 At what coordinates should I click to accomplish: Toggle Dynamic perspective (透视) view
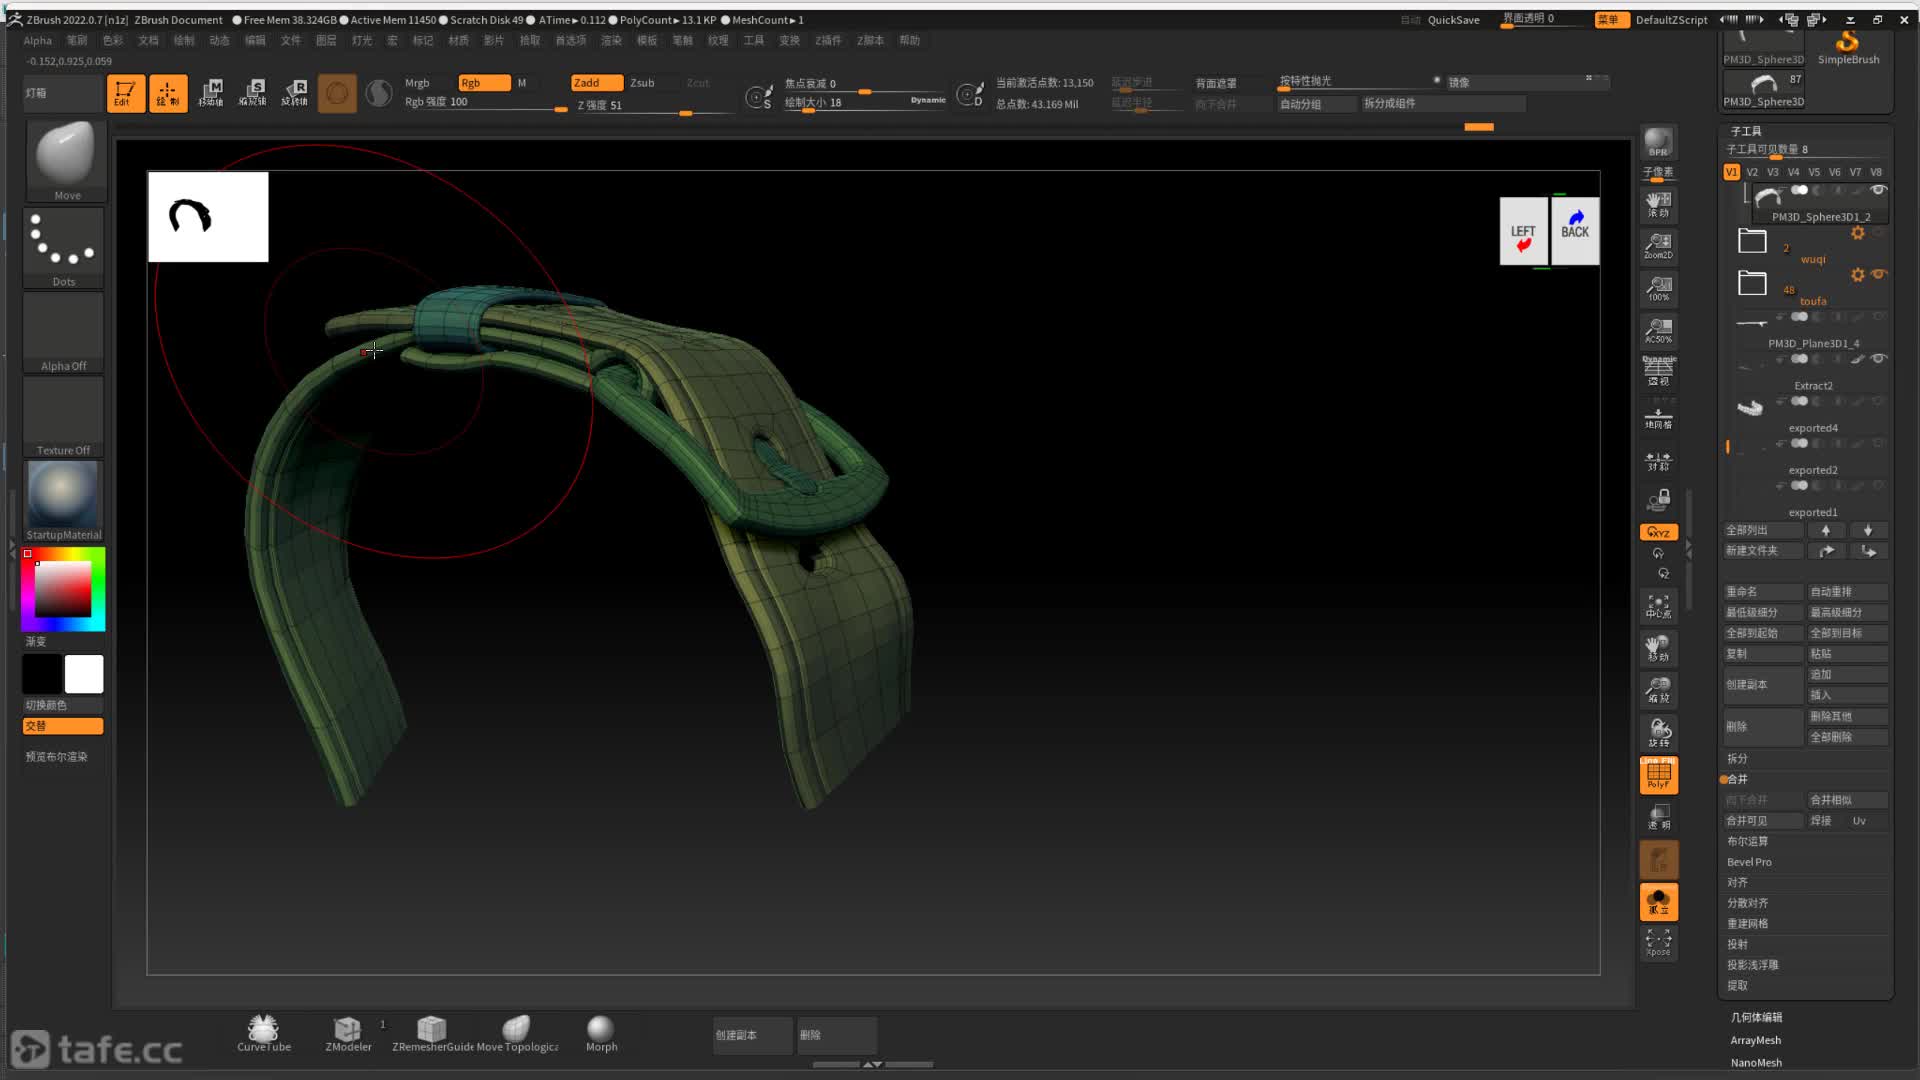(x=1658, y=371)
